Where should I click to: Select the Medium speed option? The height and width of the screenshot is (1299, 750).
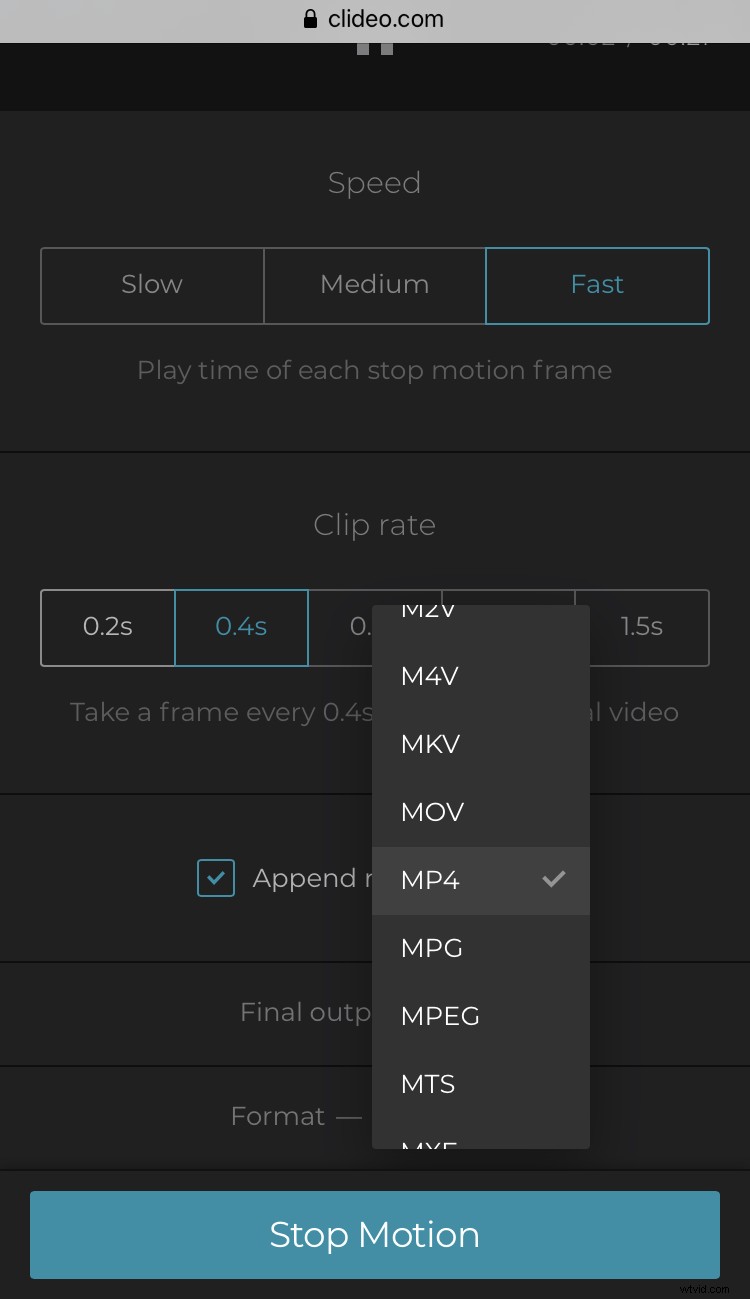coord(374,285)
